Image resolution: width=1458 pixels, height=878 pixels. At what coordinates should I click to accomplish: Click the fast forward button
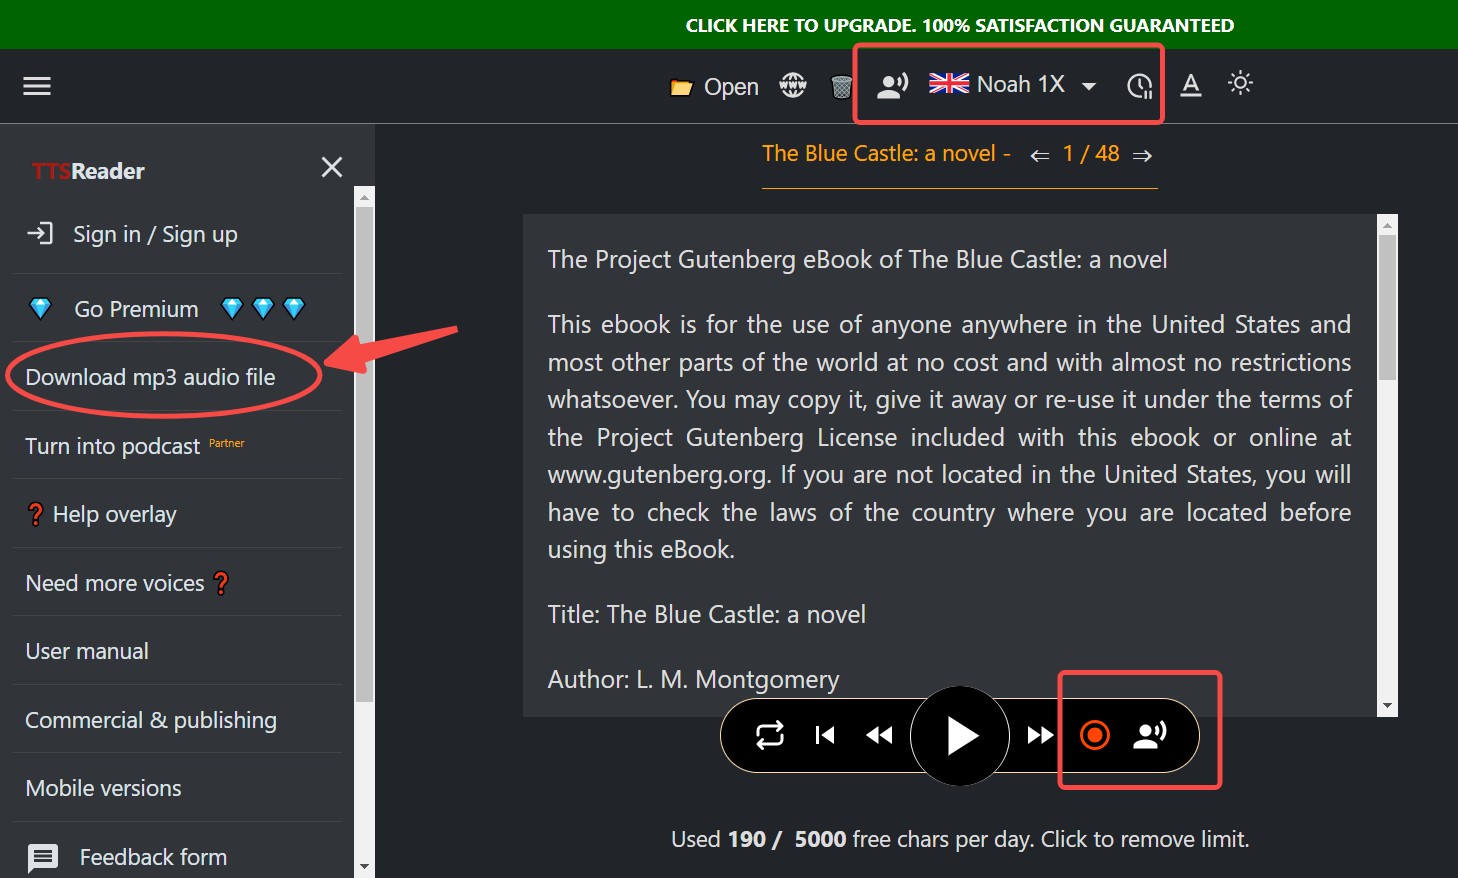click(1040, 736)
